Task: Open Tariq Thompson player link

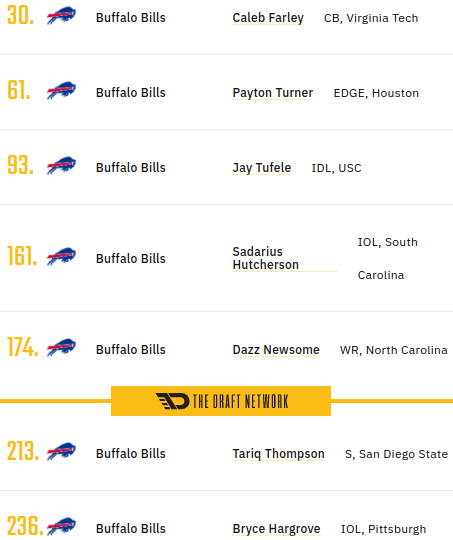Action: point(278,454)
